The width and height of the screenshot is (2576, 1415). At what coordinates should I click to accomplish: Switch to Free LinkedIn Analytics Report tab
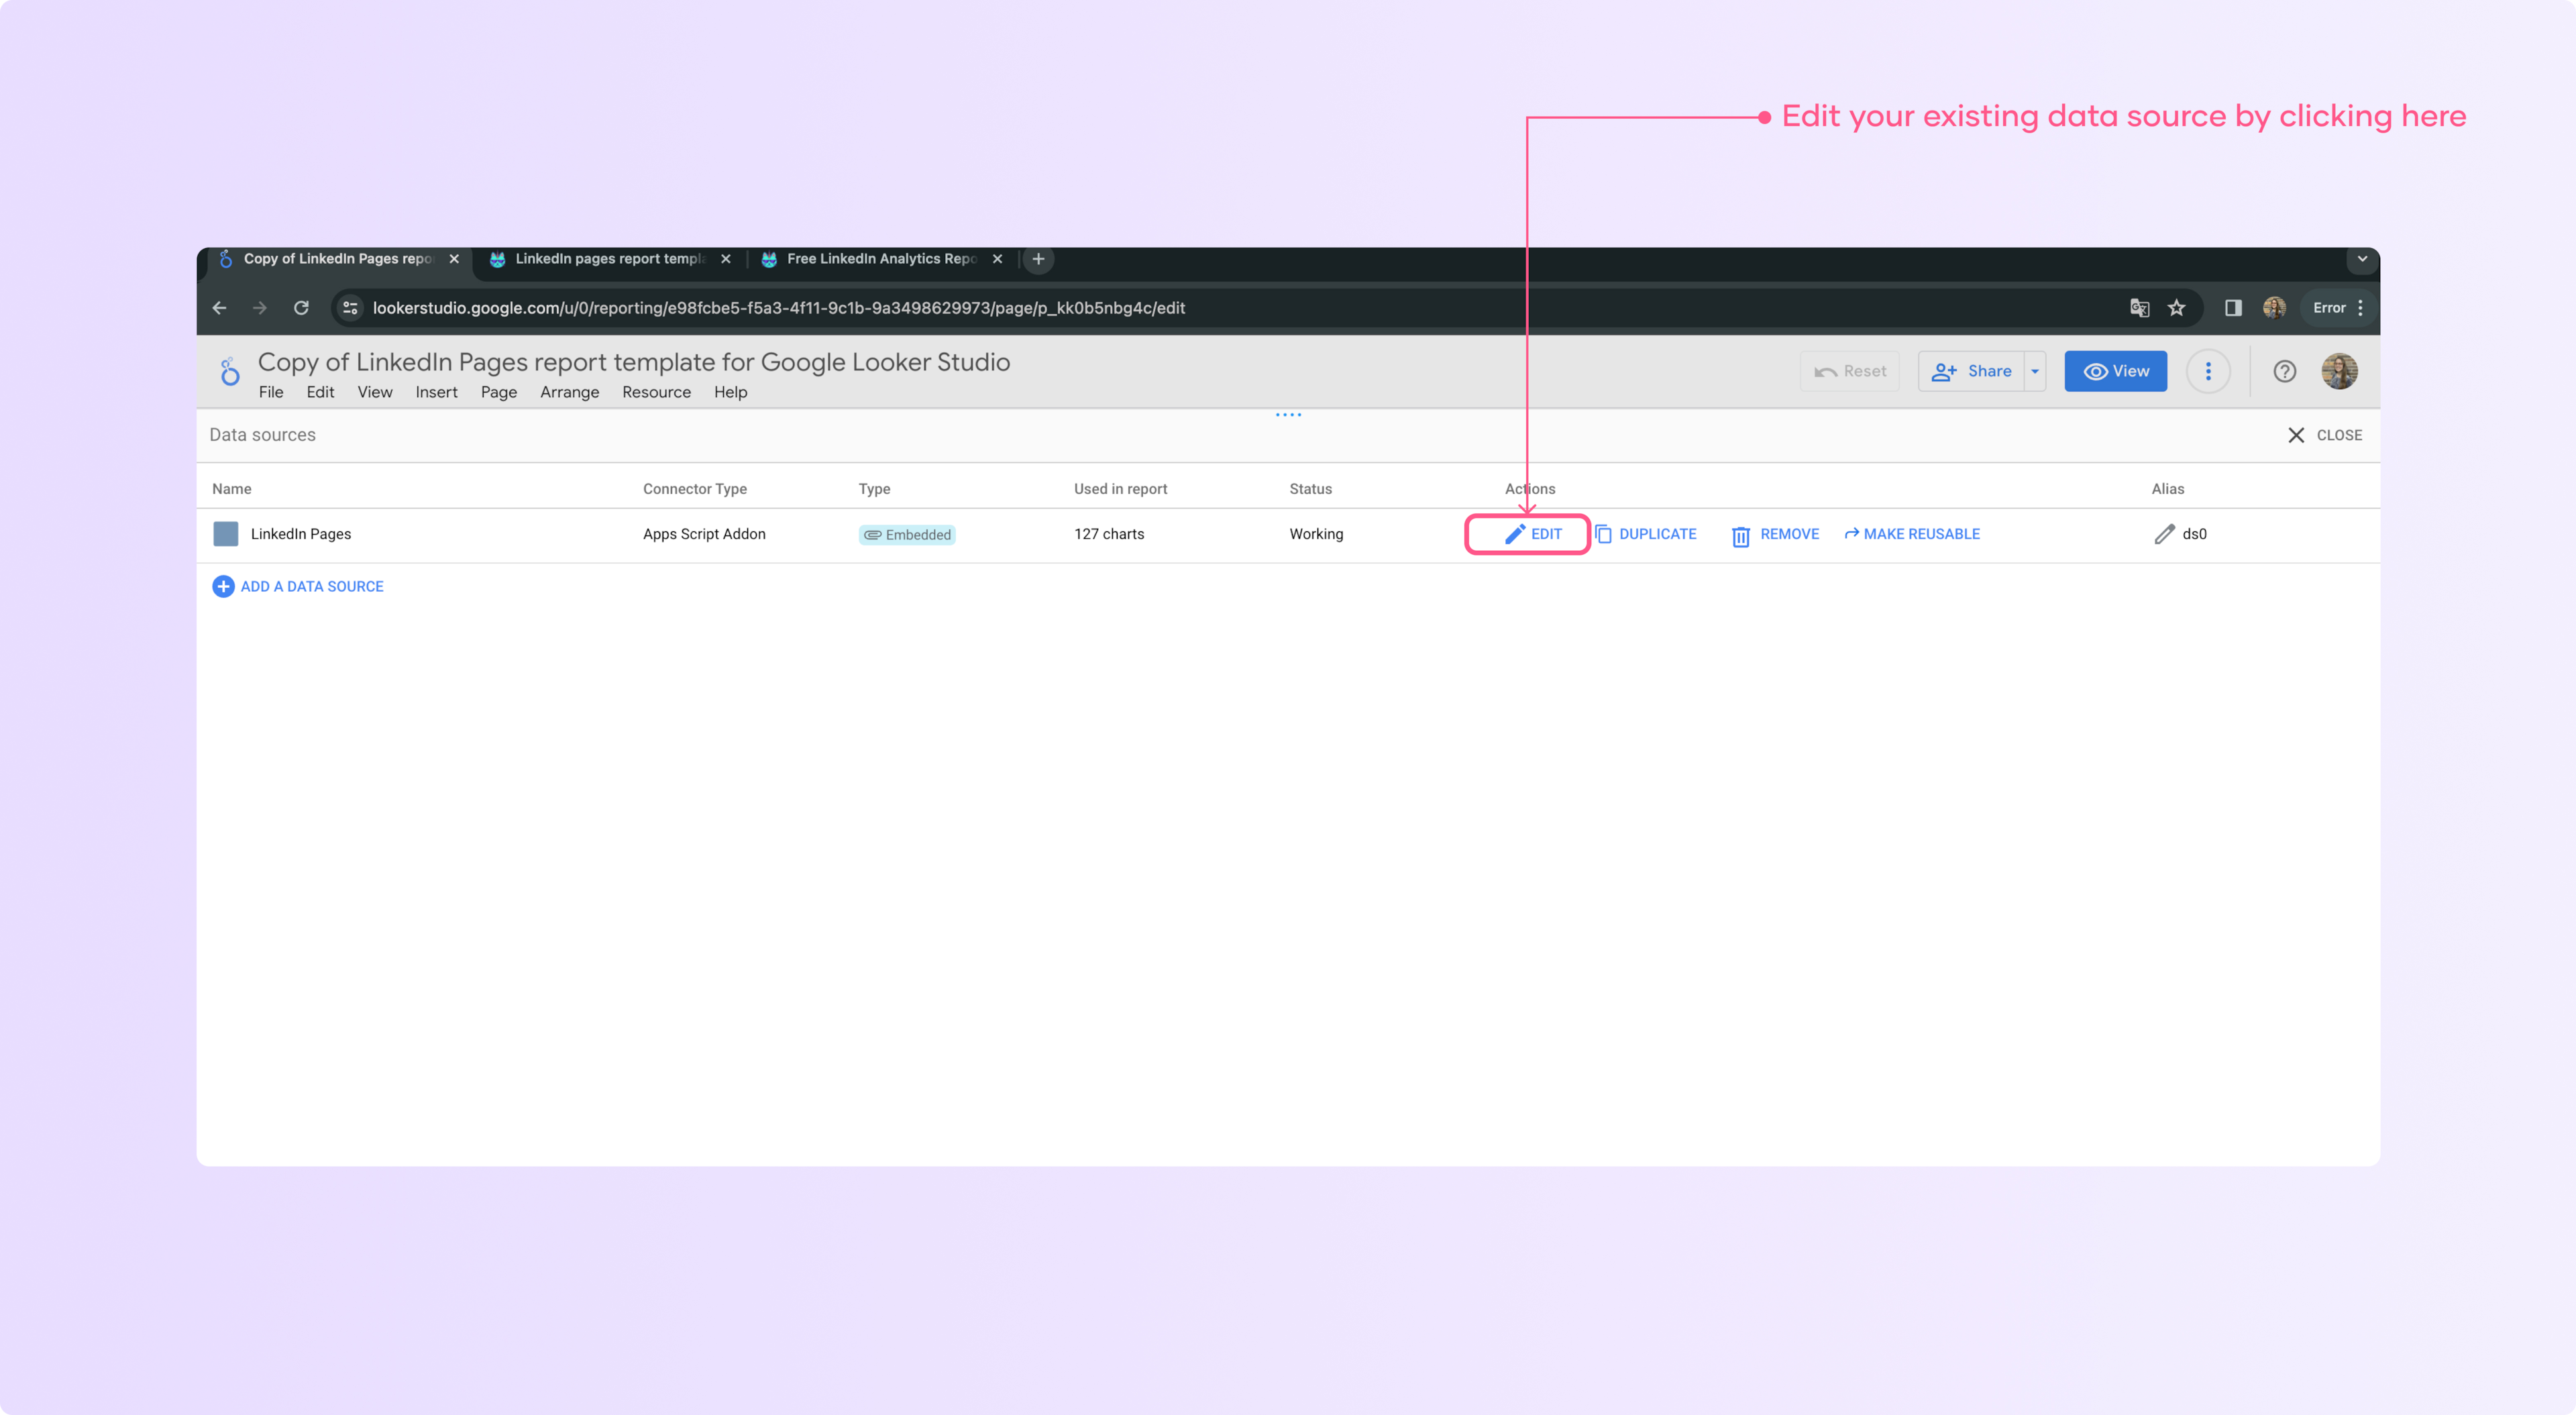[x=881, y=259]
